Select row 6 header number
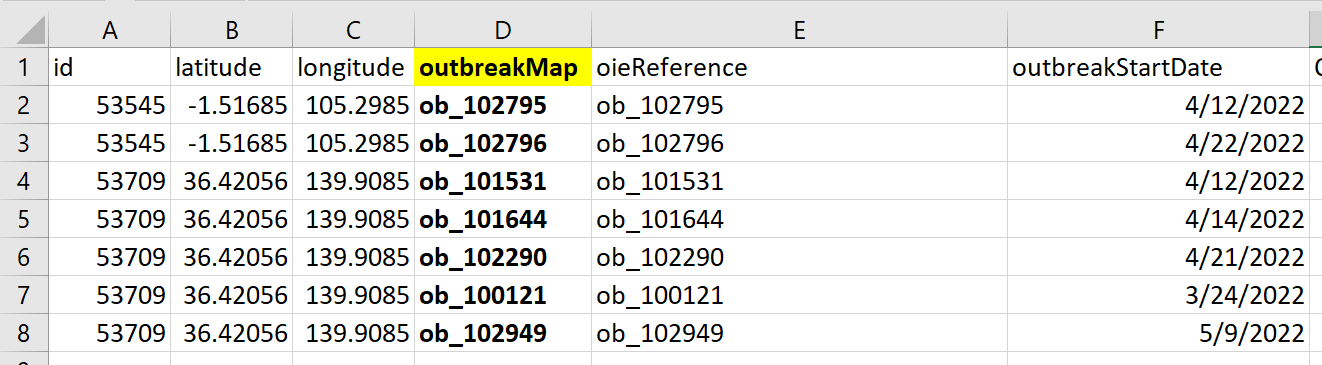Viewport: 1322px width, 365px height. coord(24,257)
